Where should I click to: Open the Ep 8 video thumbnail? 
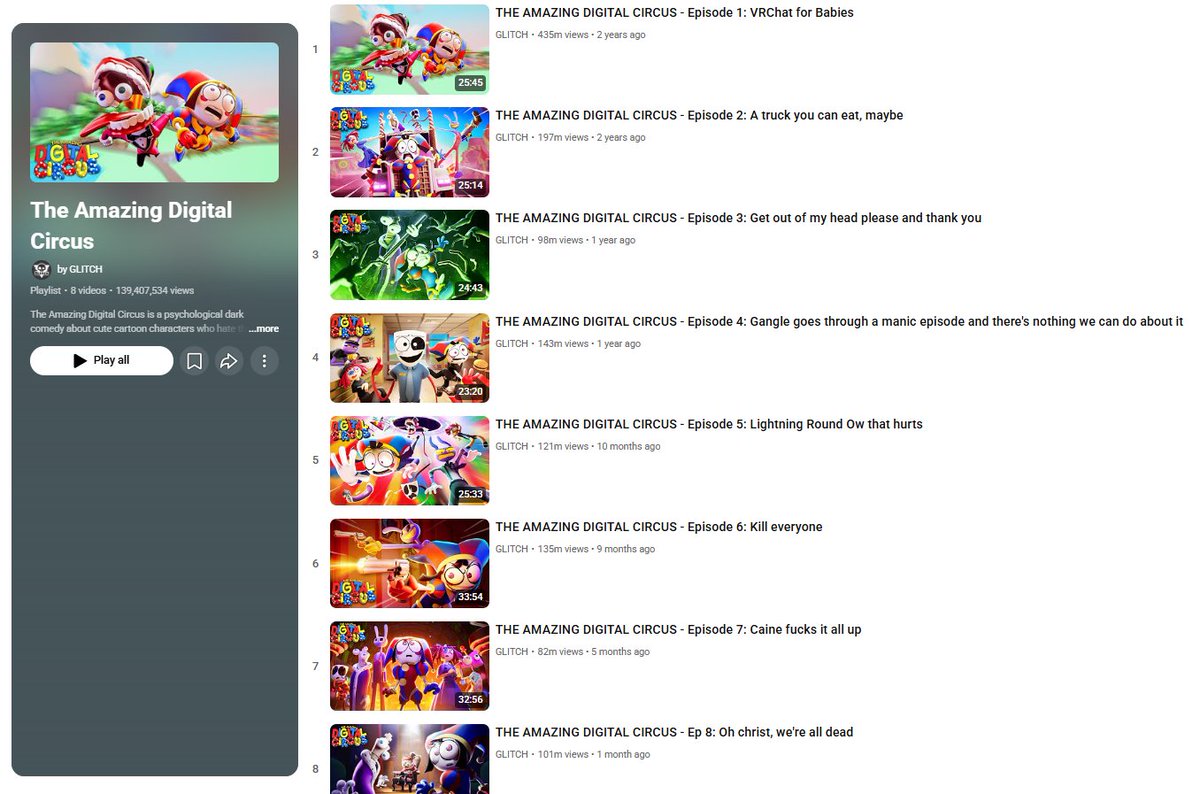pyautogui.click(x=410, y=759)
